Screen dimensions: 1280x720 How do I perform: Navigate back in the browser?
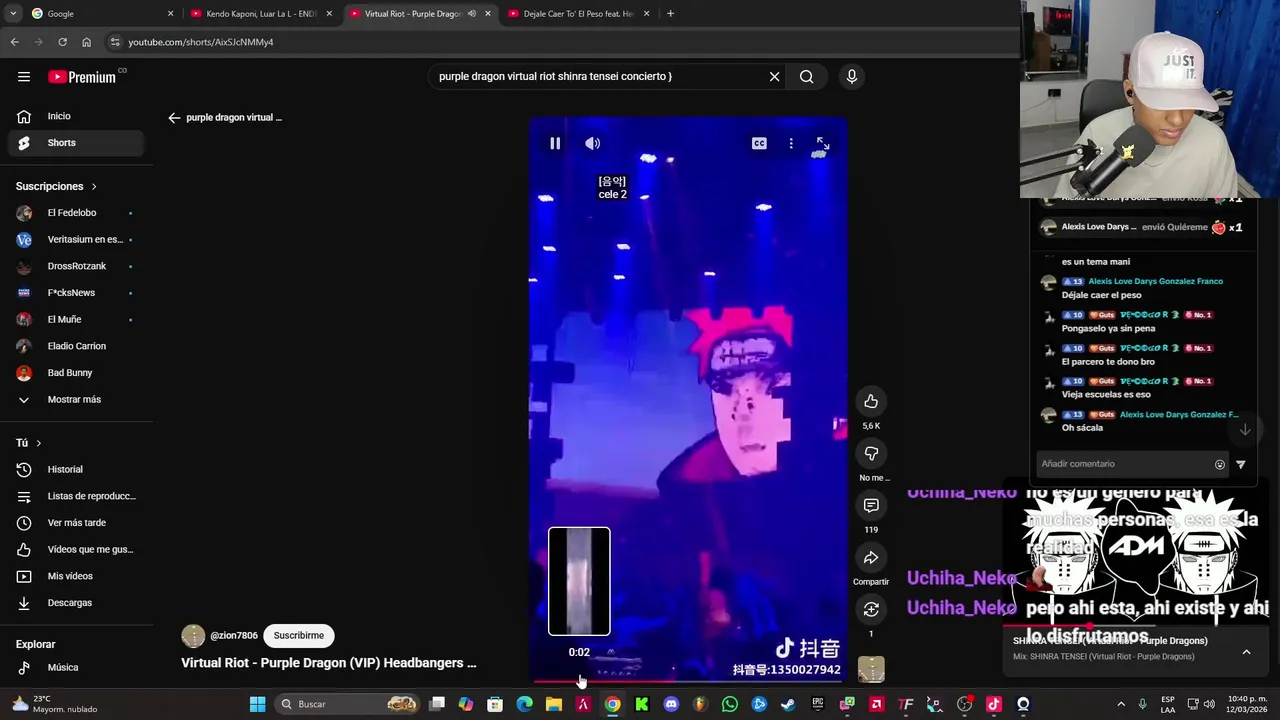click(14, 42)
